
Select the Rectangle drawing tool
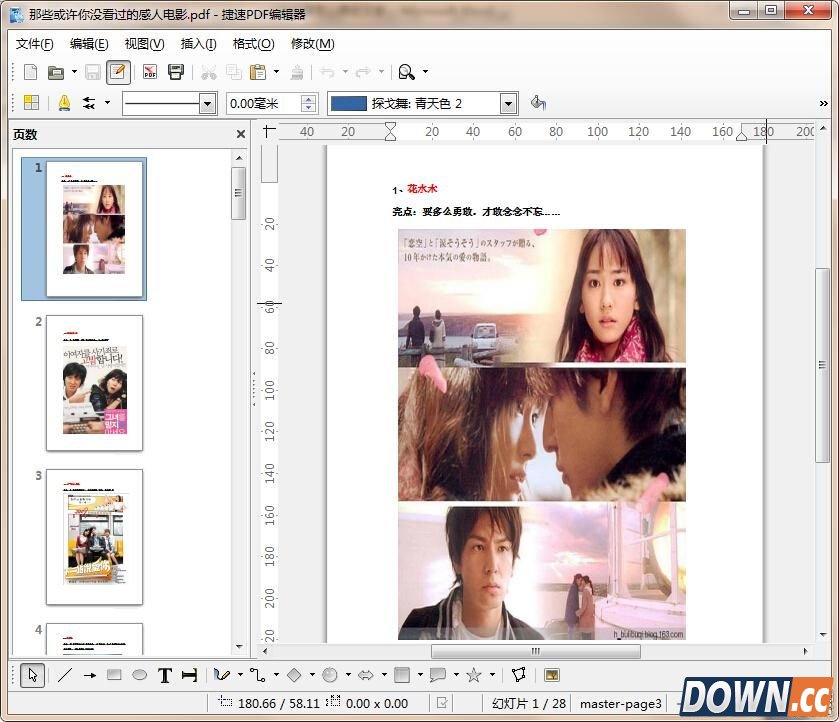click(x=114, y=675)
